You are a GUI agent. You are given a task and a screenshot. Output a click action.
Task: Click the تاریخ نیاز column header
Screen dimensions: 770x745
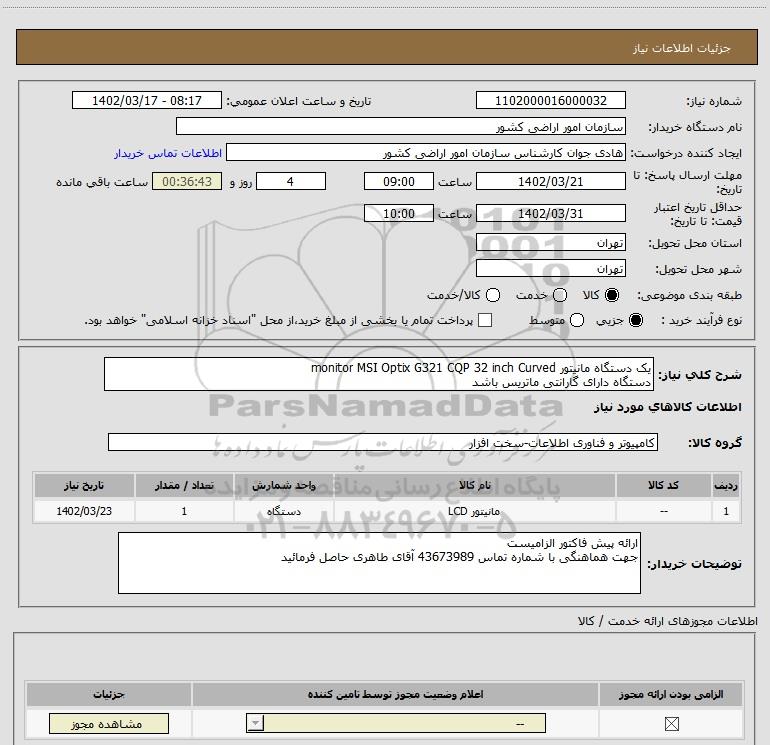[84, 486]
